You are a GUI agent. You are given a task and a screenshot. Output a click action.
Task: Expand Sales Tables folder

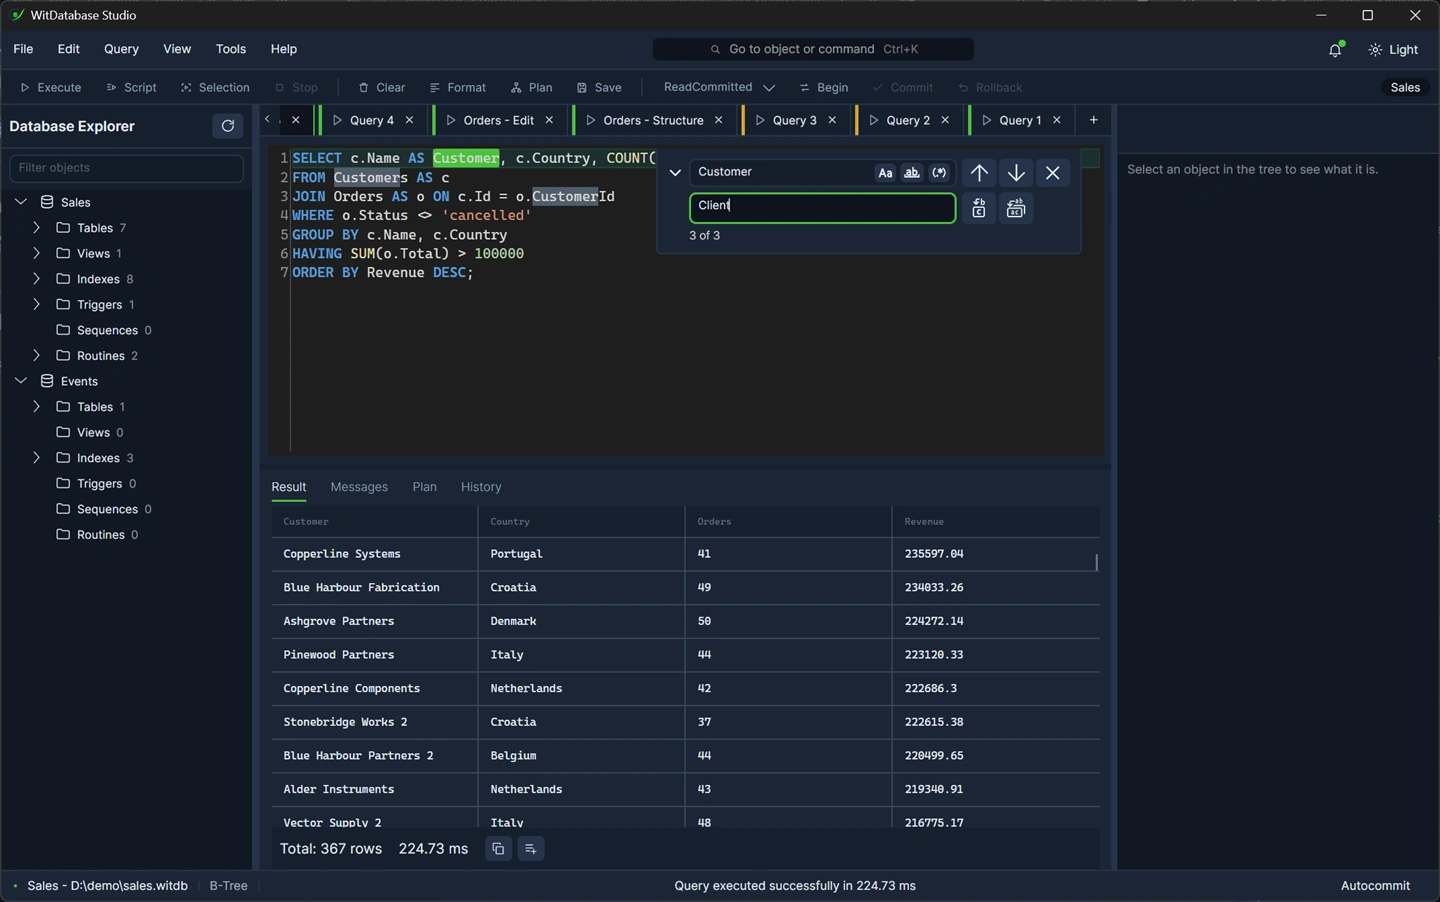point(36,228)
